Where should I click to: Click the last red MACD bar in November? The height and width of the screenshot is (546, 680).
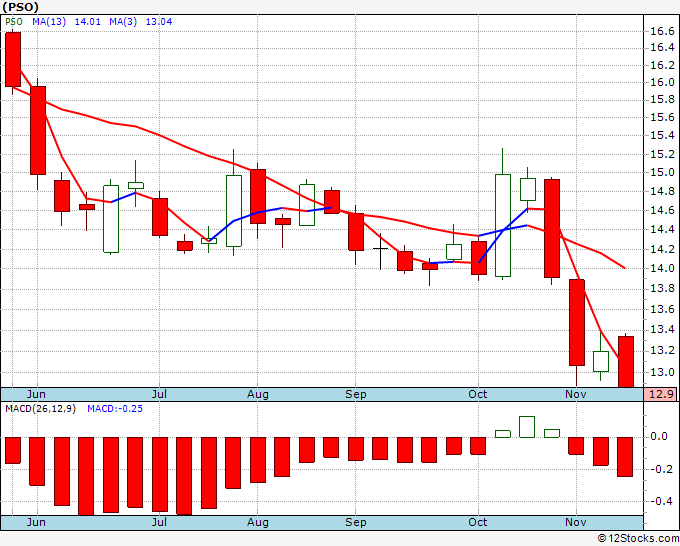tap(625, 457)
